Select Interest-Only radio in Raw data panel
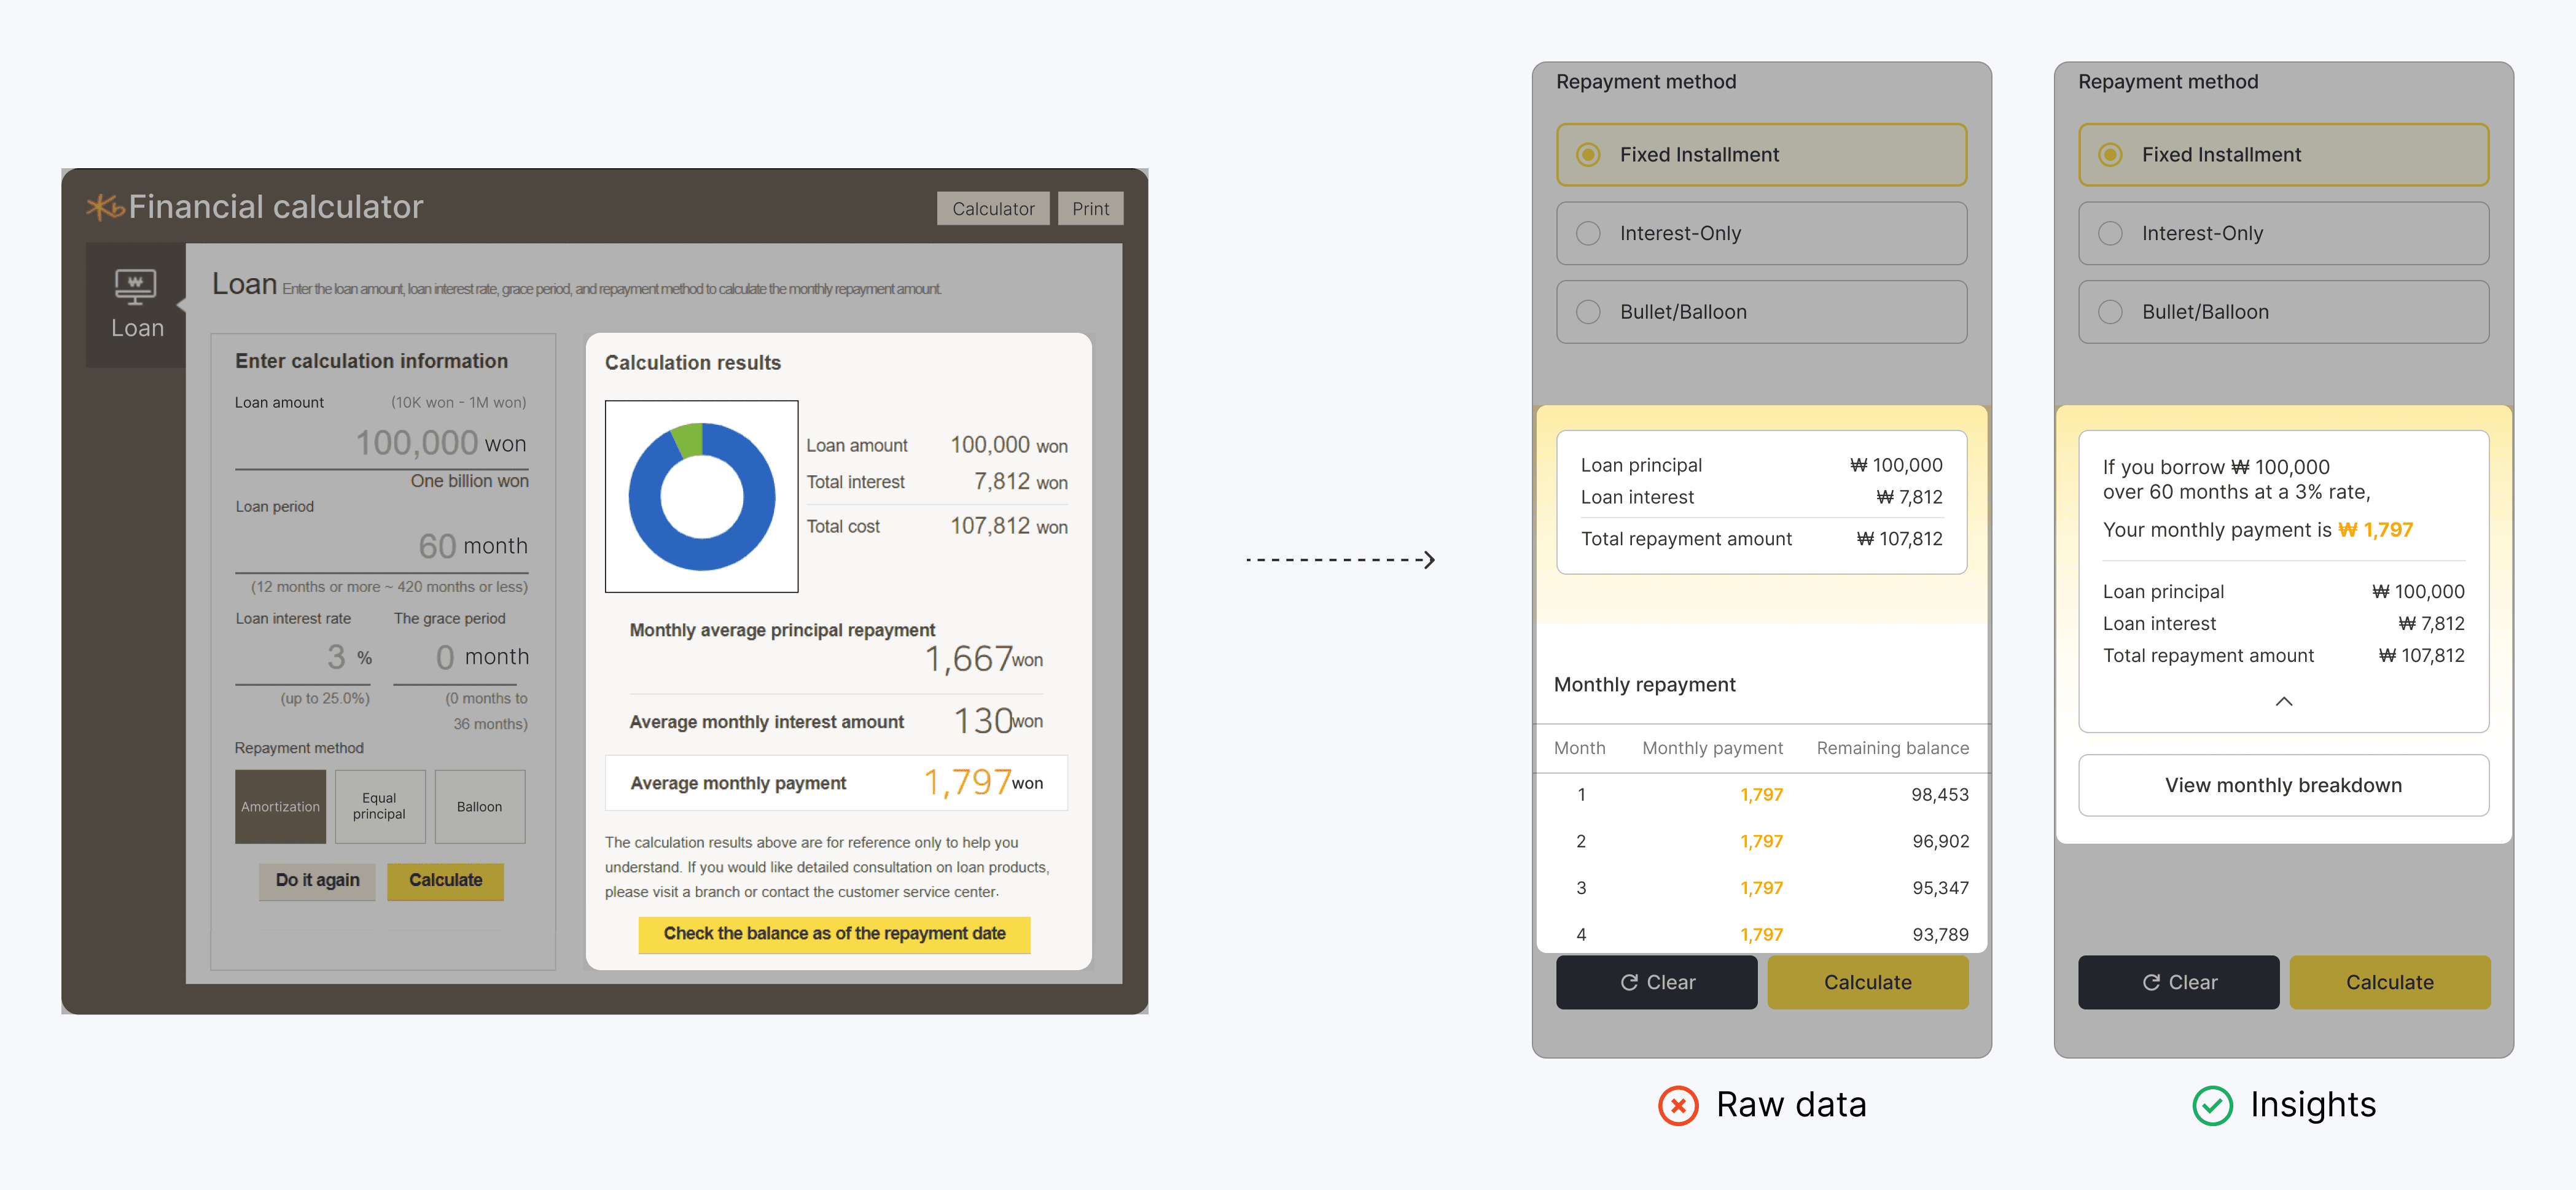 coord(1588,233)
